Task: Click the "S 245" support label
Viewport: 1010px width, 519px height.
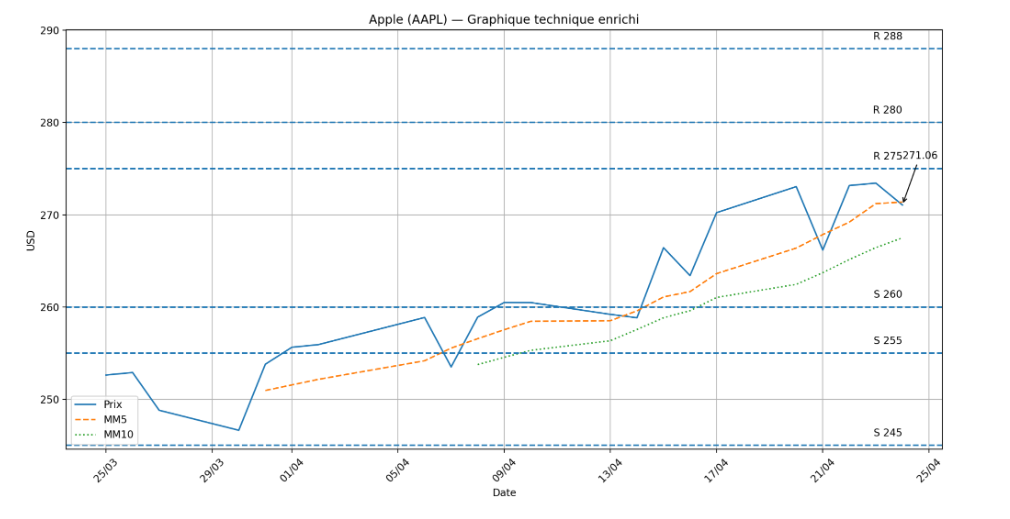Action: coord(888,433)
